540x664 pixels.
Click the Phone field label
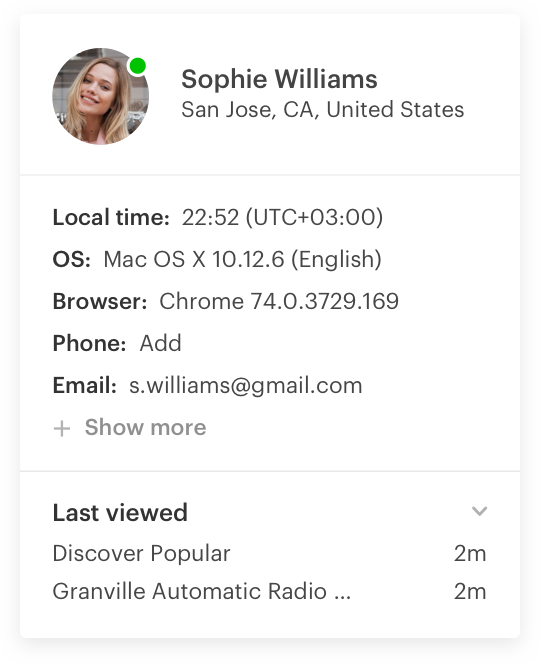point(89,343)
